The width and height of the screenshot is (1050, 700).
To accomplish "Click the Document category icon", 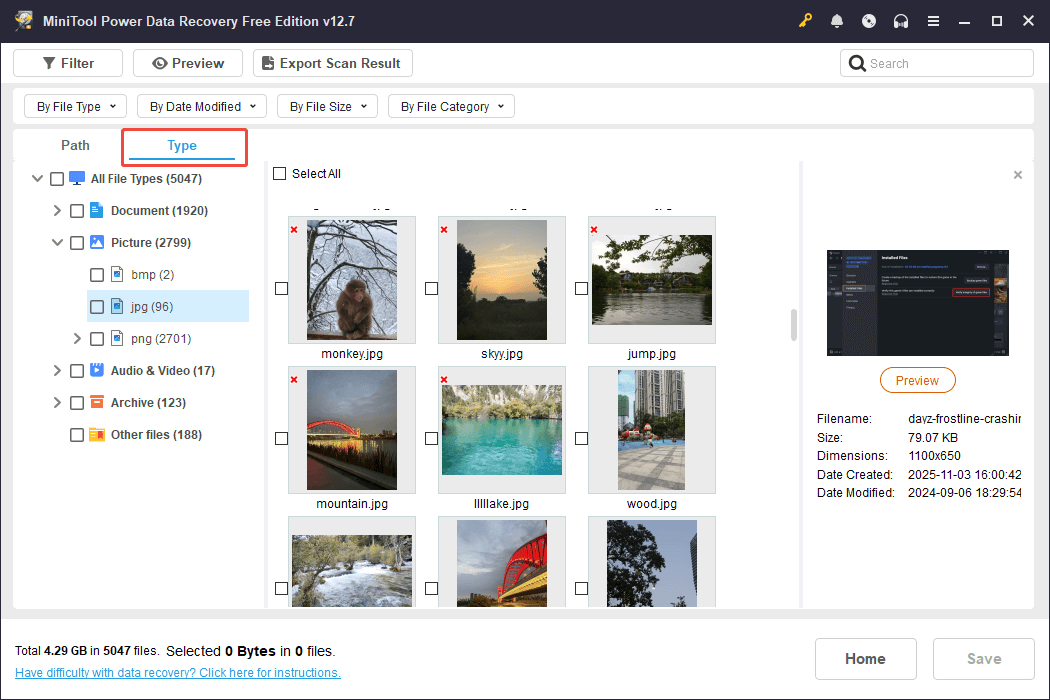I will pos(97,211).
